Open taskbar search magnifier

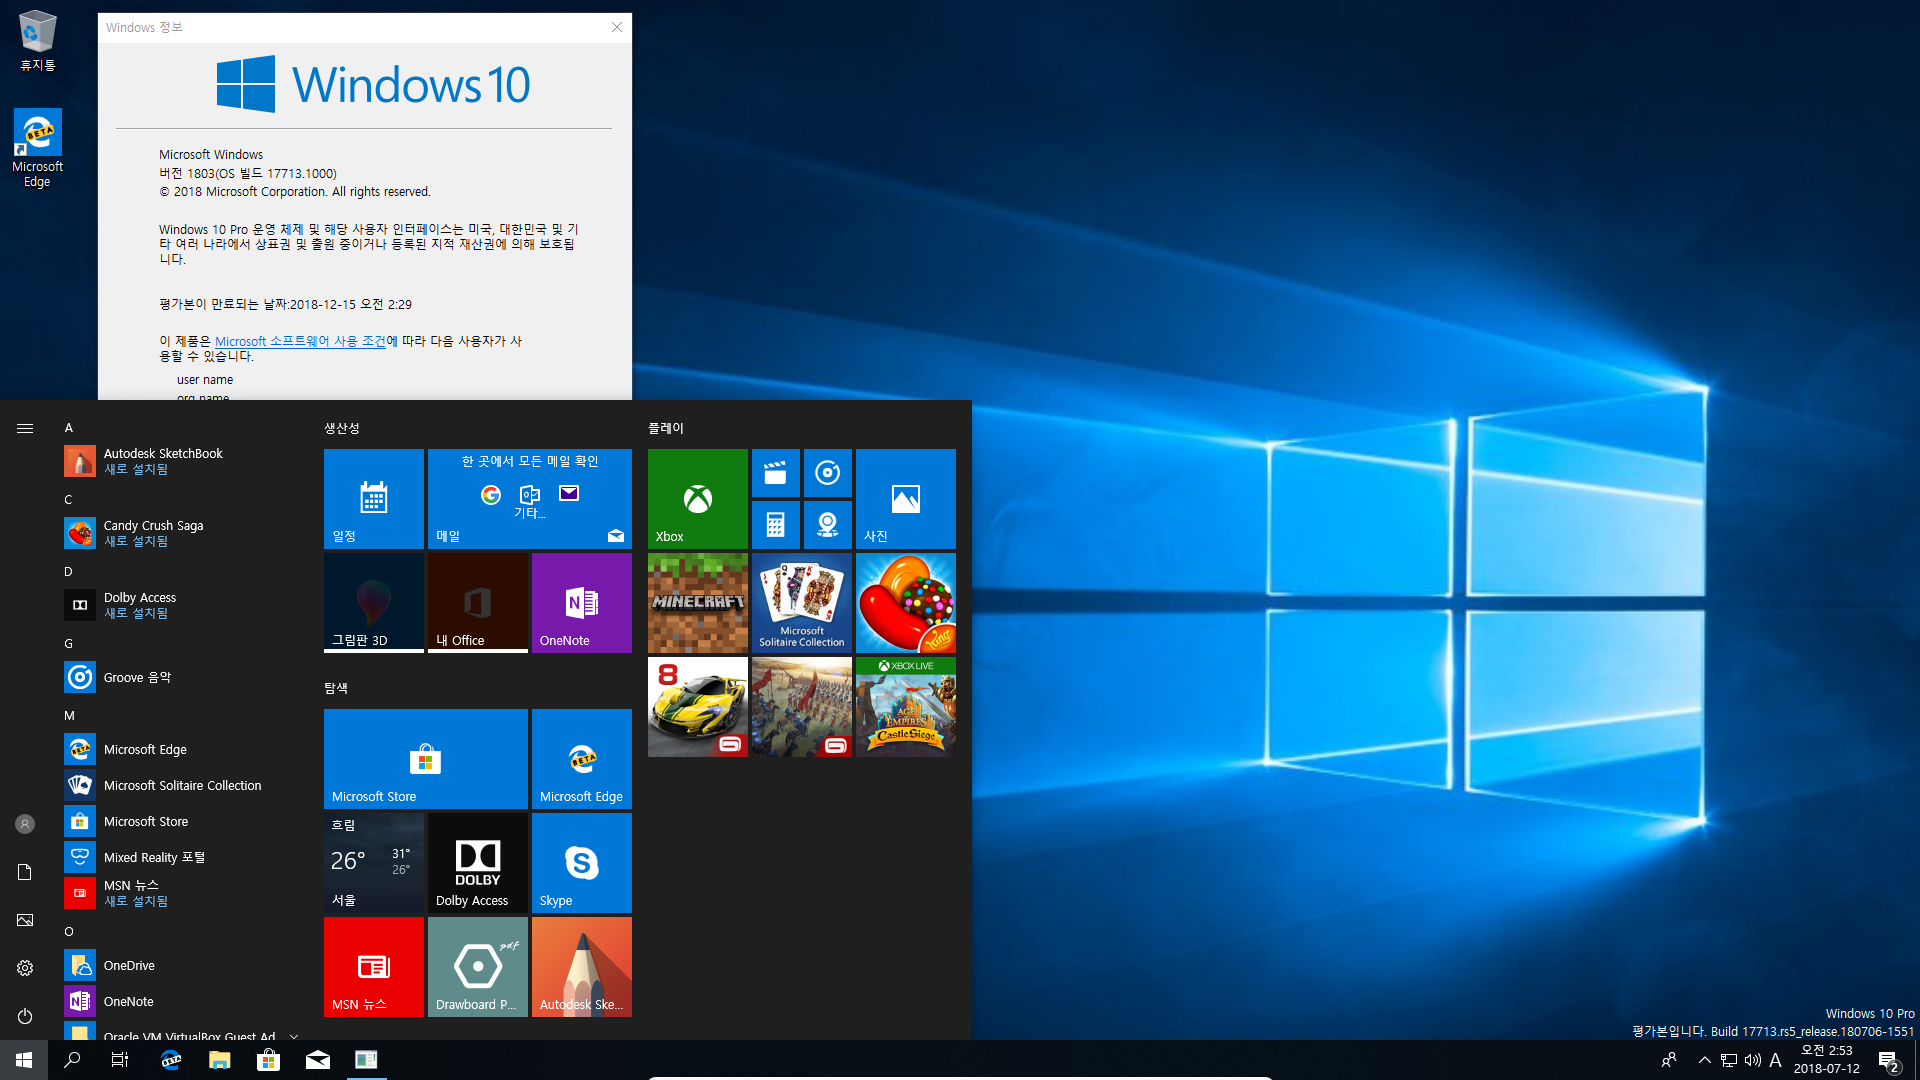click(72, 1060)
